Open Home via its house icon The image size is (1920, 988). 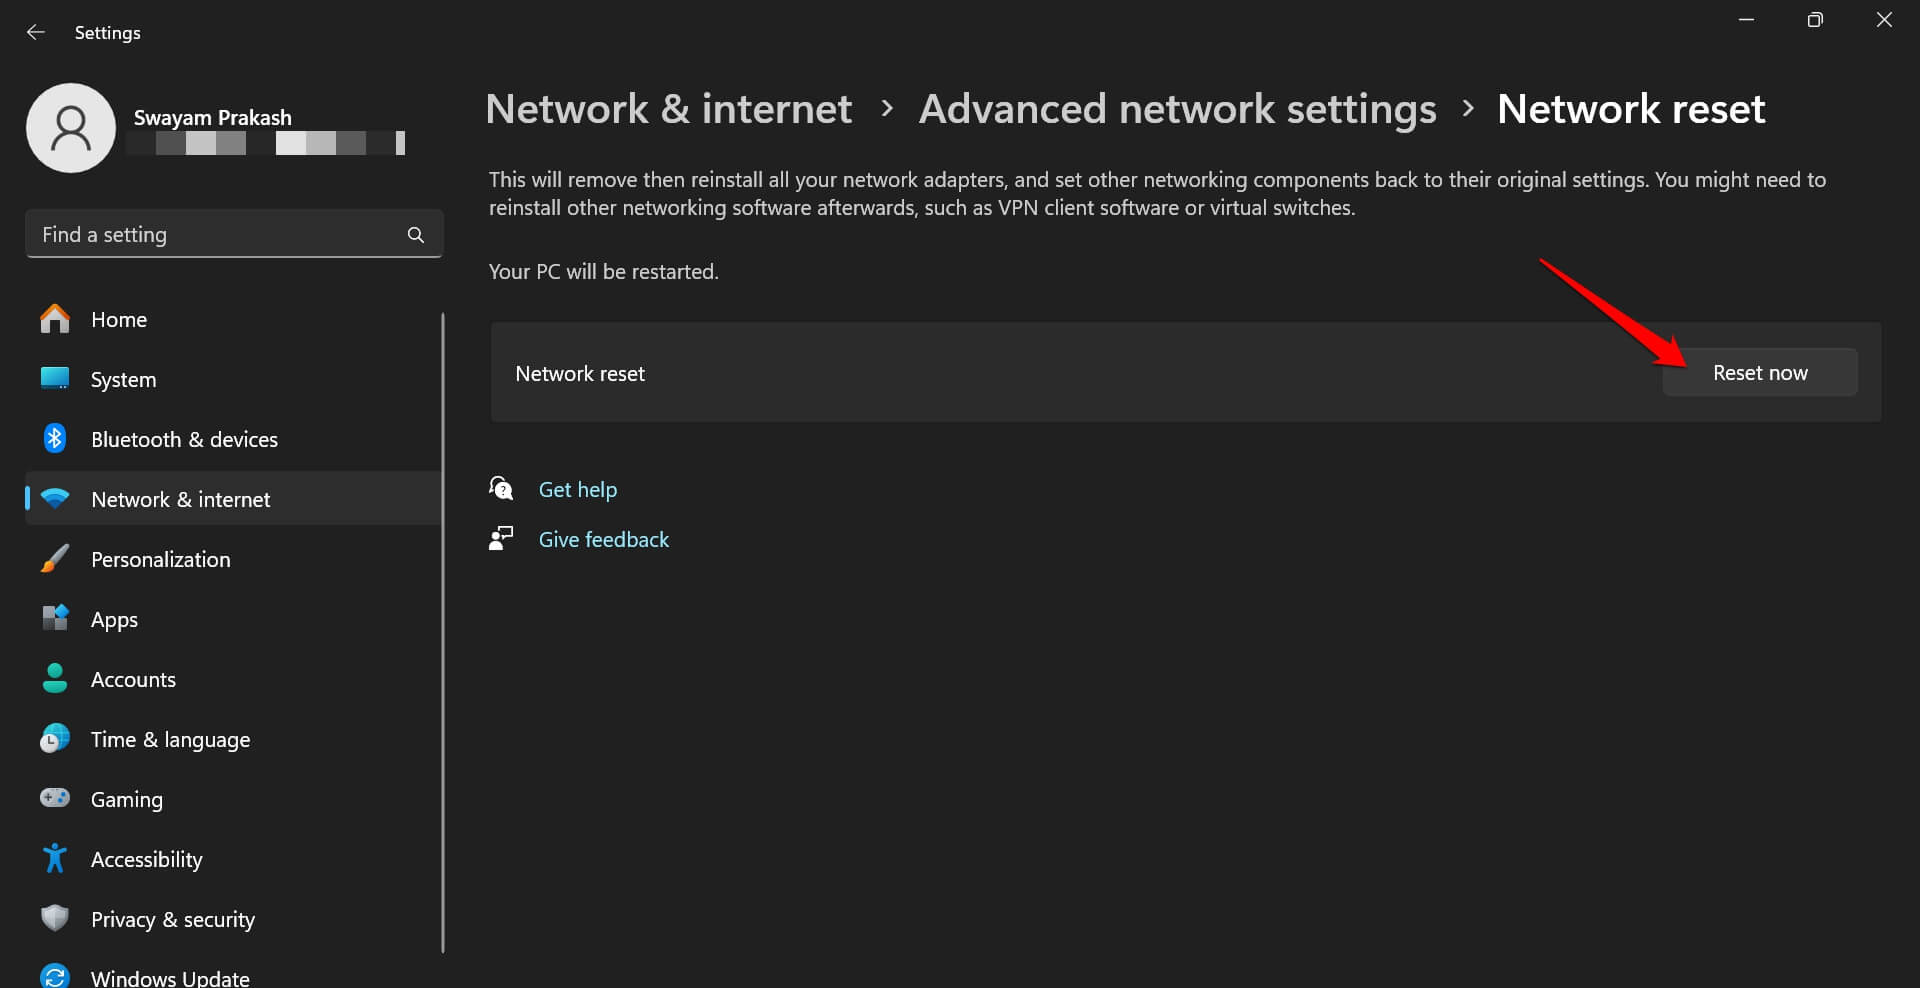pyautogui.click(x=55, y=319)
